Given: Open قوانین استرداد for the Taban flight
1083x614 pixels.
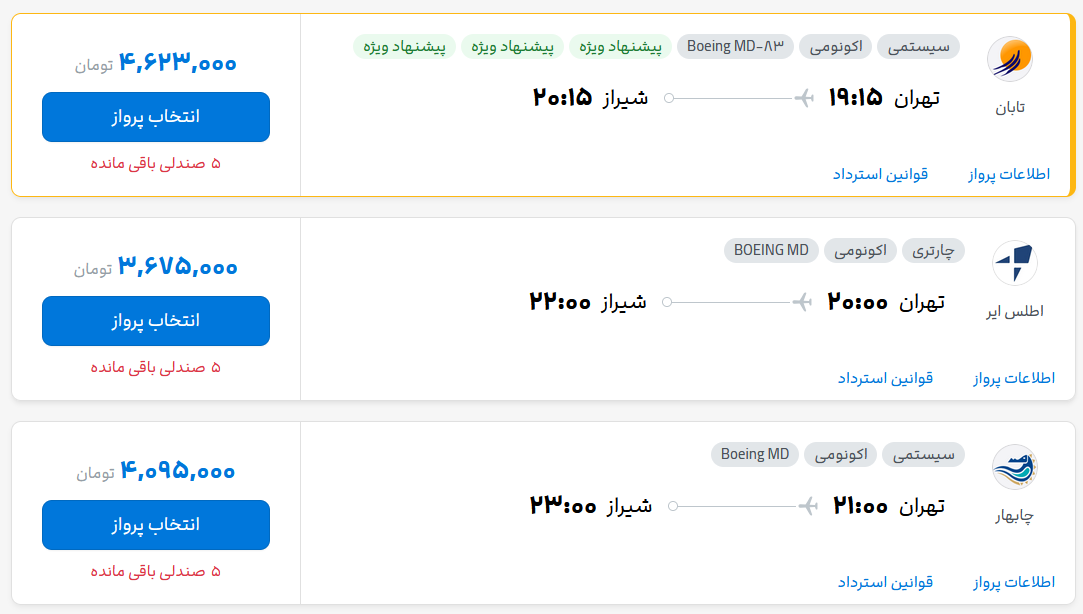Looking at the screenshot, I should pyautogui.click(x=880, y=174).
